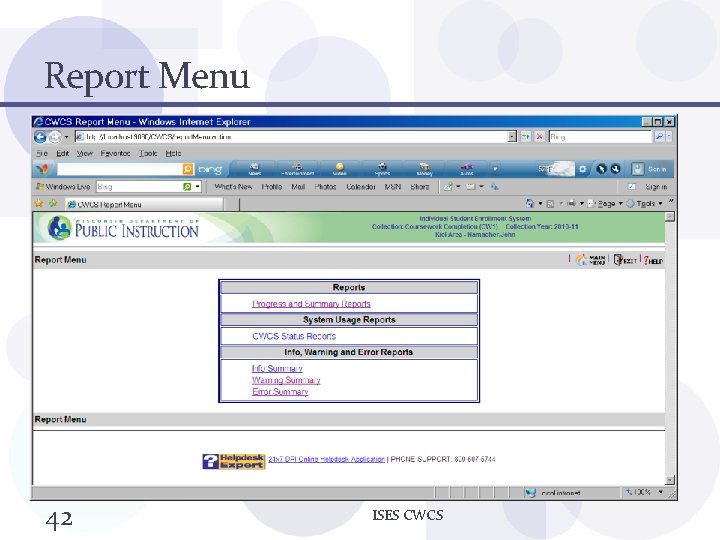Open the Entertainment icon on the MSN toolbar
Image resolution: width=720 pixels, height=540 pixels.
point(297,169)
